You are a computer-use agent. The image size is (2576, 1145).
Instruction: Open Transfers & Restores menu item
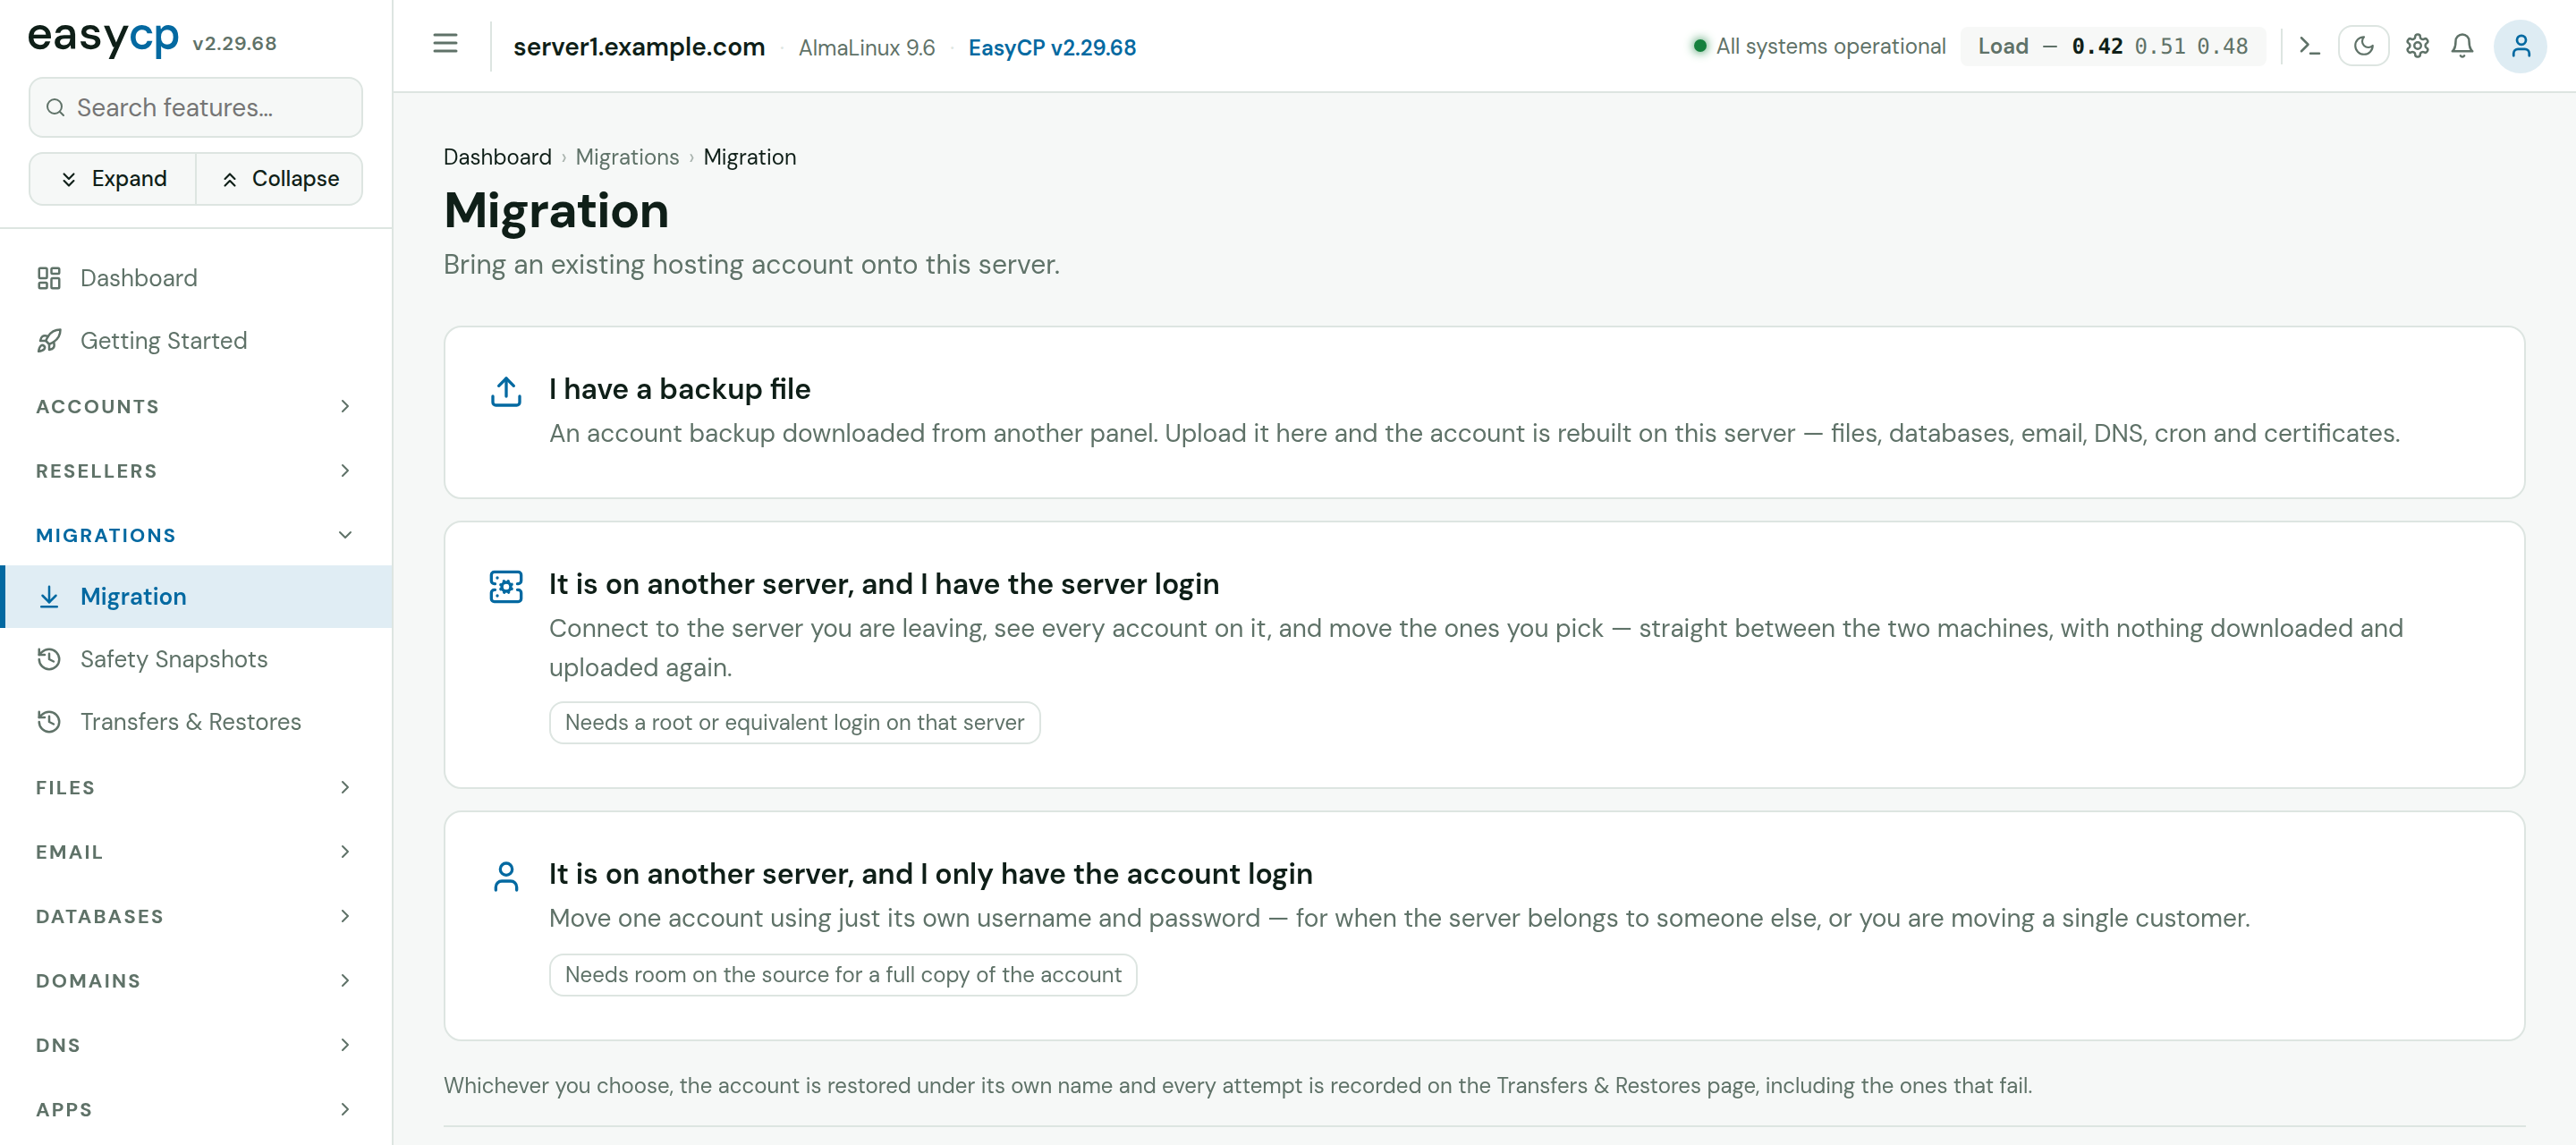196,722
